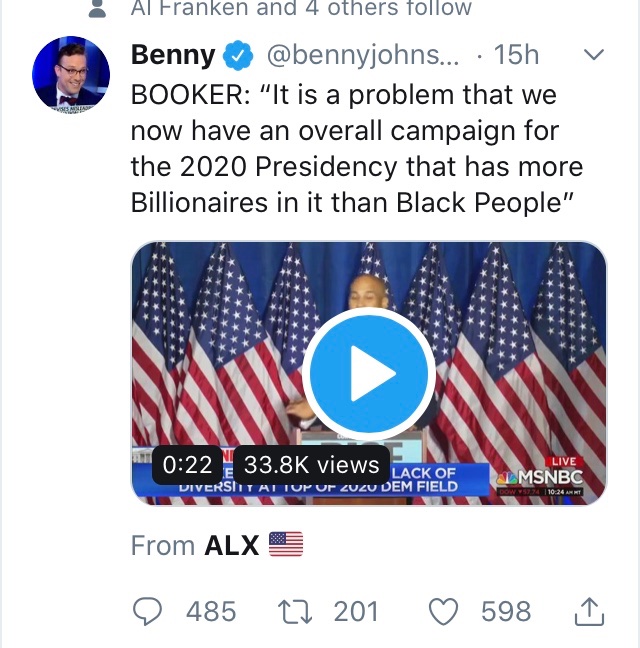The height and width of the screenshot is (648, 640).
Task: Click the Benny display name
Action: coord(173,57)
